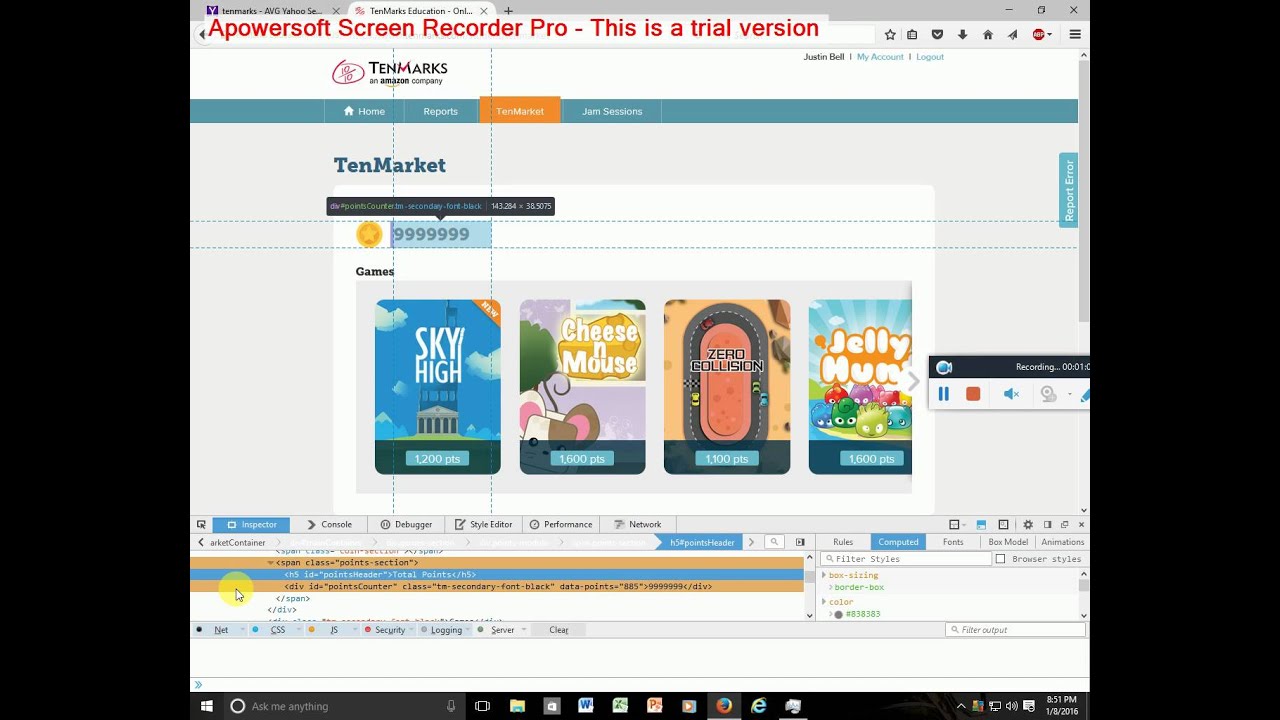Collapse the span points-section node

pyautogui.click(x=271, y=563)
